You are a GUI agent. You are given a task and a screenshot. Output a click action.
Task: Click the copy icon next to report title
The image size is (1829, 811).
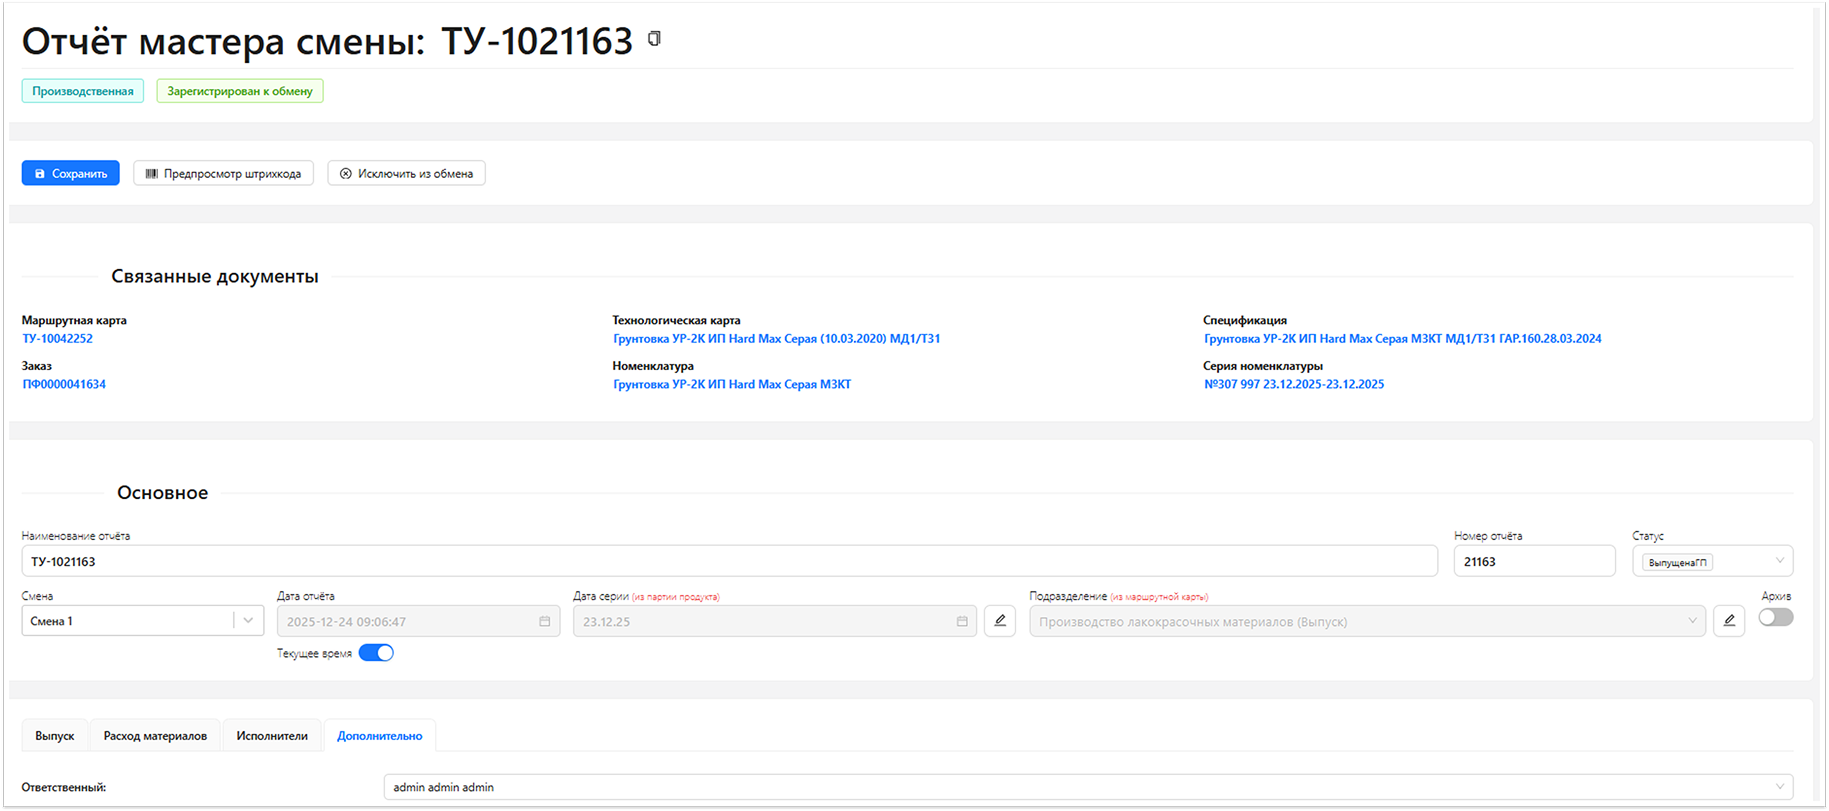[x=654, y=39]
